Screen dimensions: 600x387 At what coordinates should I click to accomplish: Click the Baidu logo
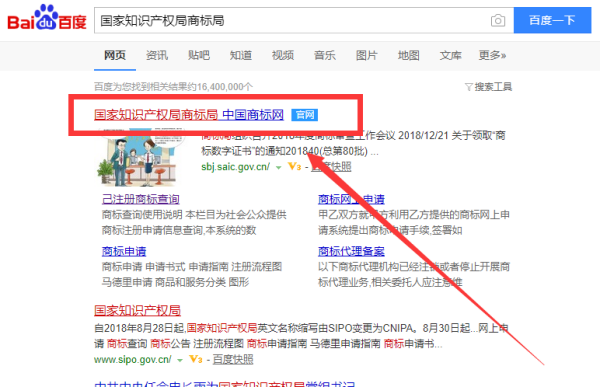(47, 18)
